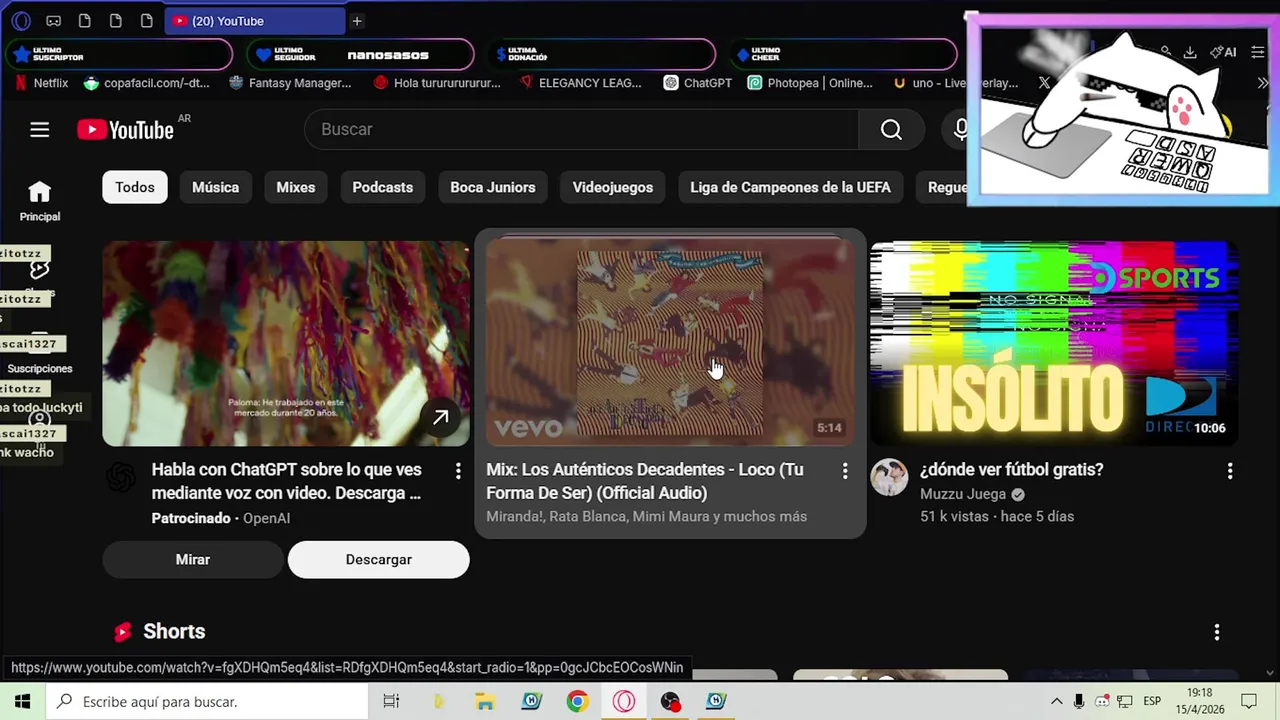Open options for the ChatGPT ad

[458, 470]
